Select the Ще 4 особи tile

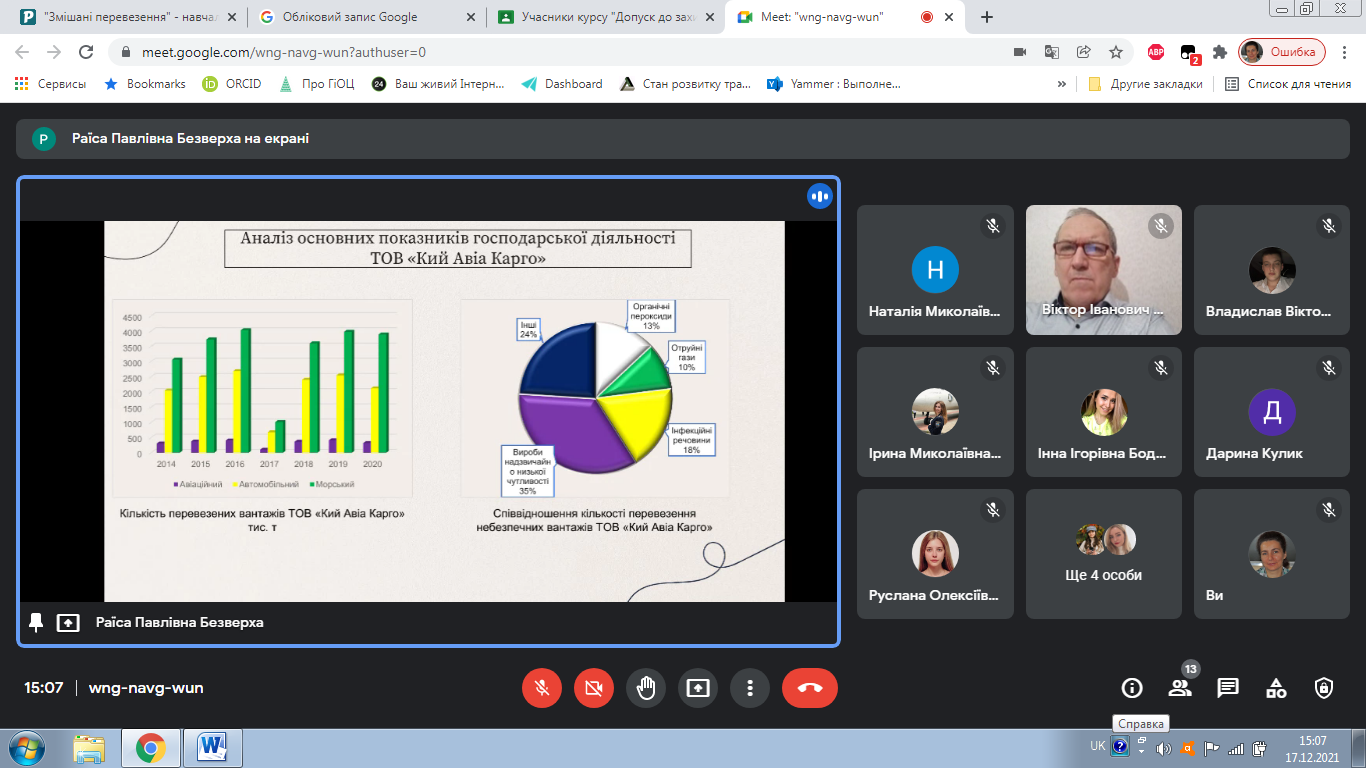1104,554
